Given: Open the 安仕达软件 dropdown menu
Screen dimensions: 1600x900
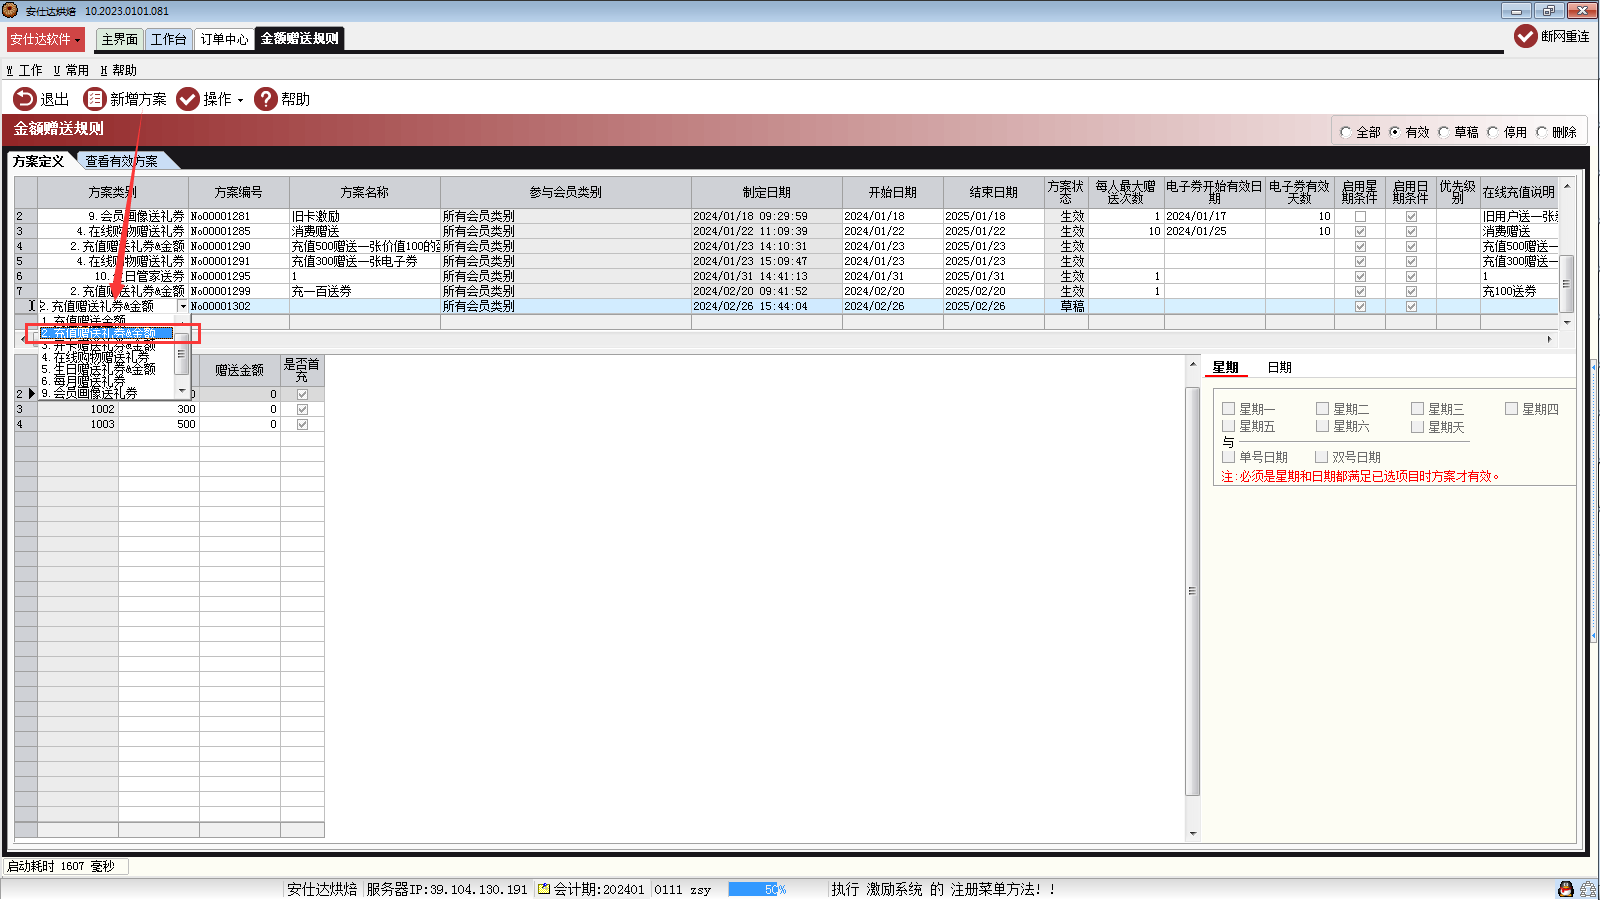Looking at the screenshot, I should pos(46,39).
